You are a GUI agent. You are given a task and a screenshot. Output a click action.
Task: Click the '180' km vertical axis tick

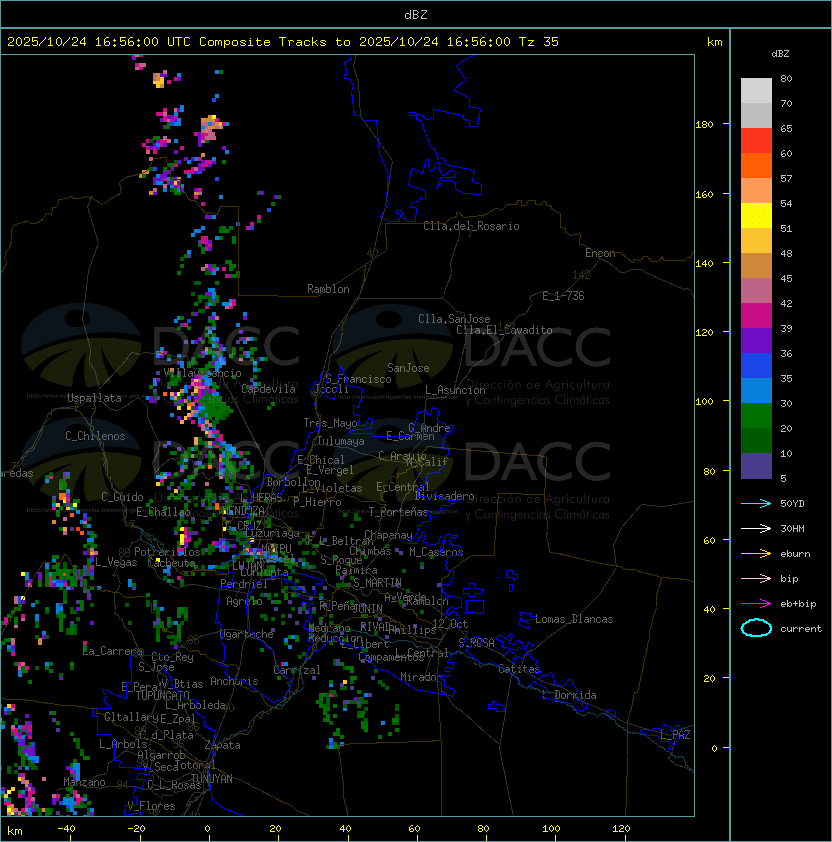[x=704, y=125]
